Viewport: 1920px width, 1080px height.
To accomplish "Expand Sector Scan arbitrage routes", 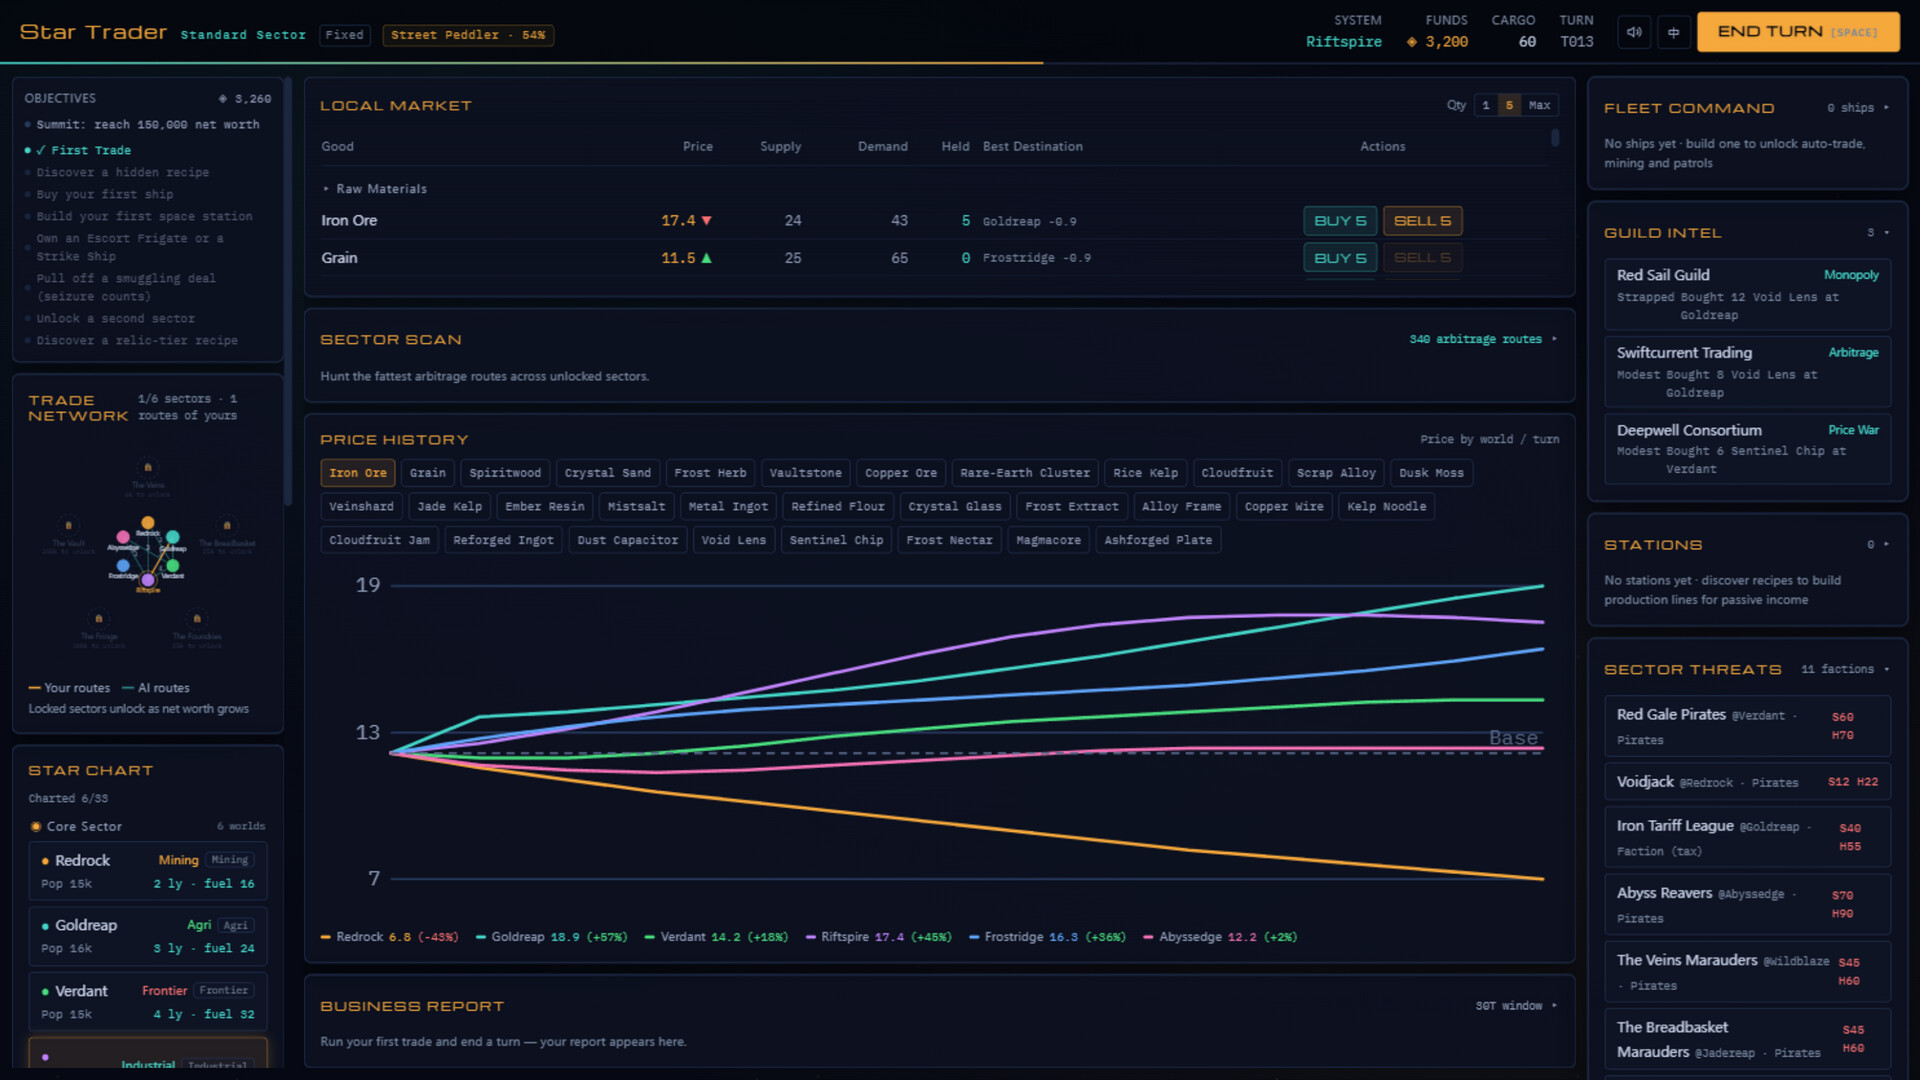I will [x=1483, y=340].
